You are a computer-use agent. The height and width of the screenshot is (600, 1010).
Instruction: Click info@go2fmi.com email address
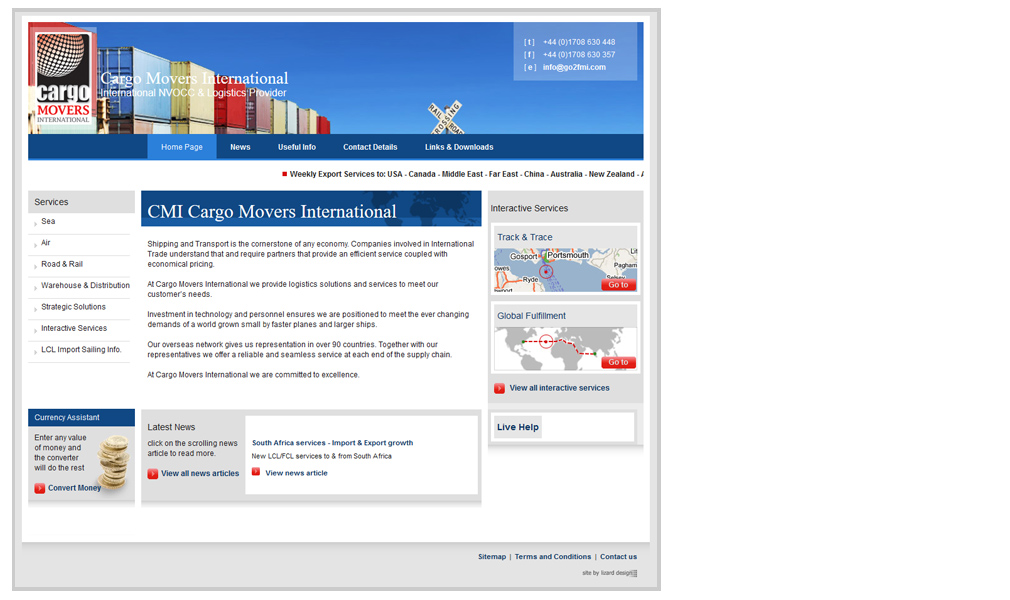[x=574, y=67]
